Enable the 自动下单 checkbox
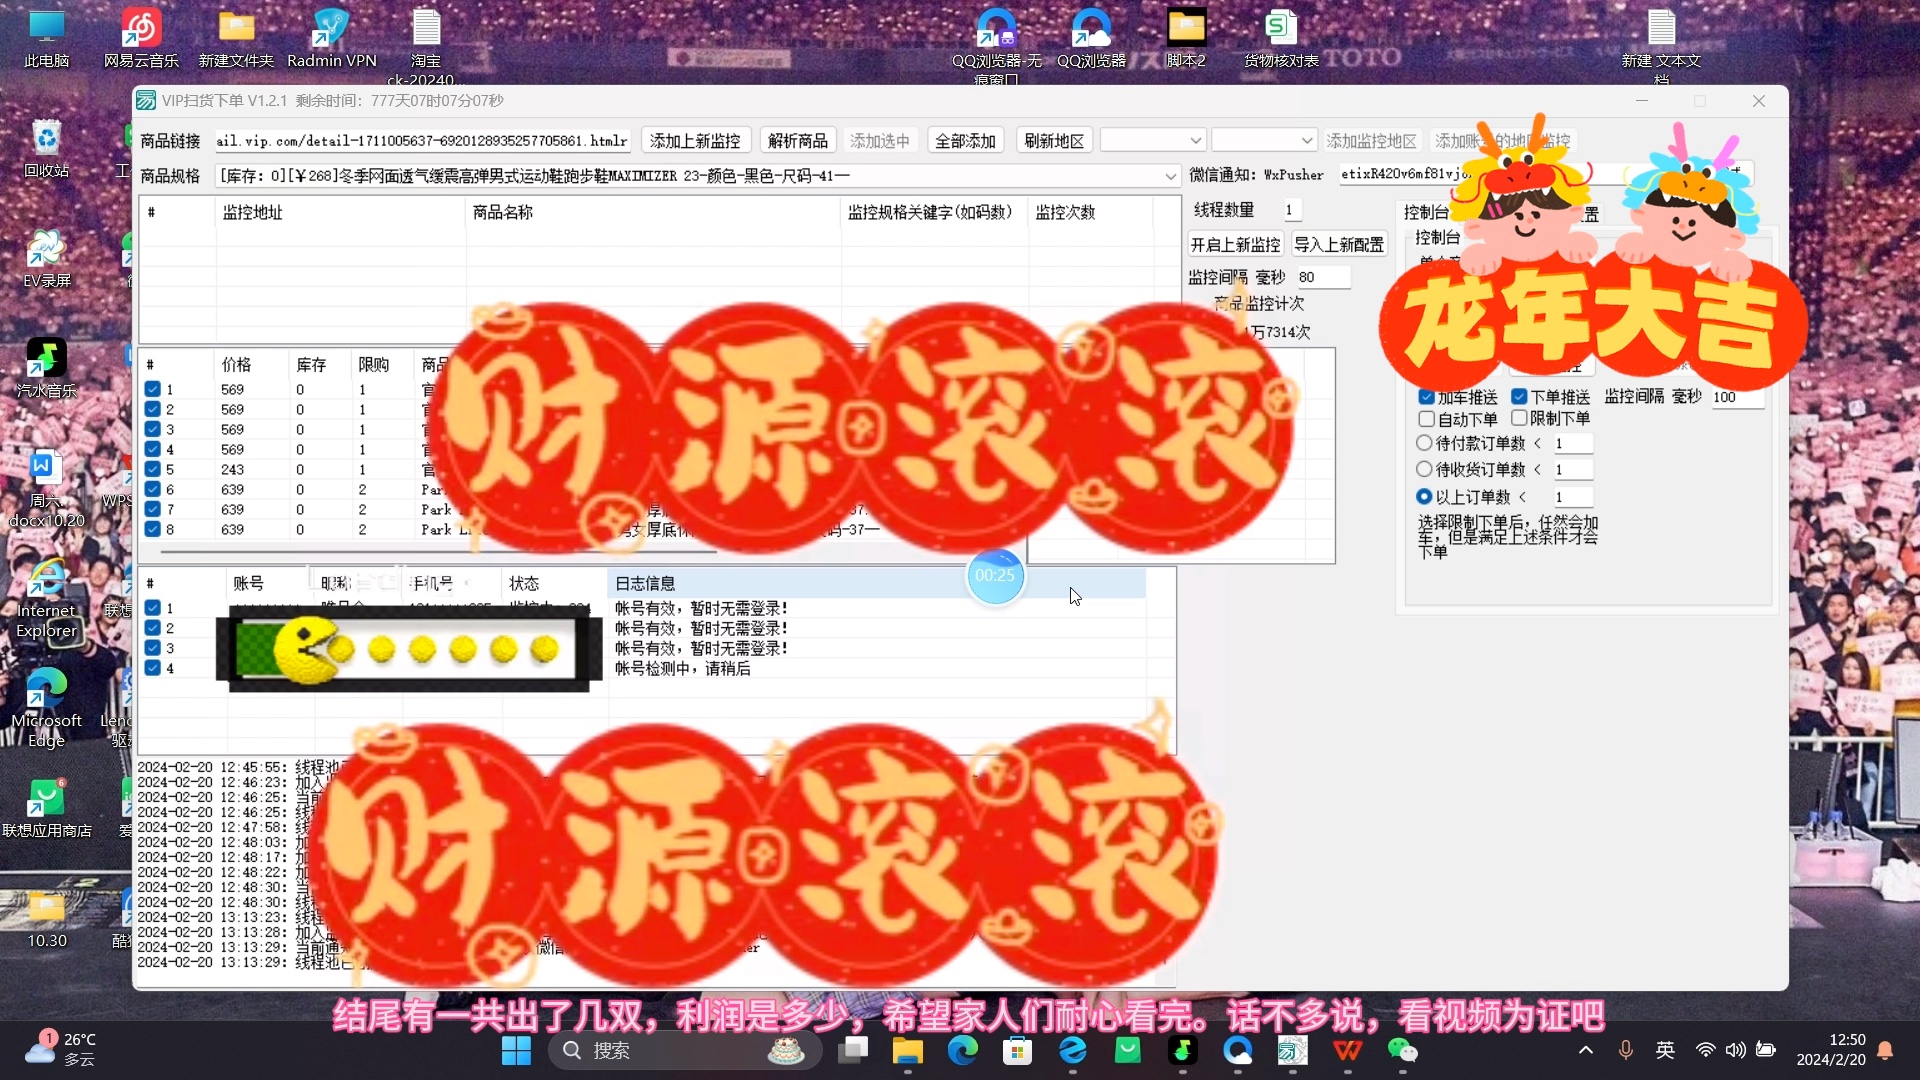The image size is (1920, 1080). pos(1427,419)
